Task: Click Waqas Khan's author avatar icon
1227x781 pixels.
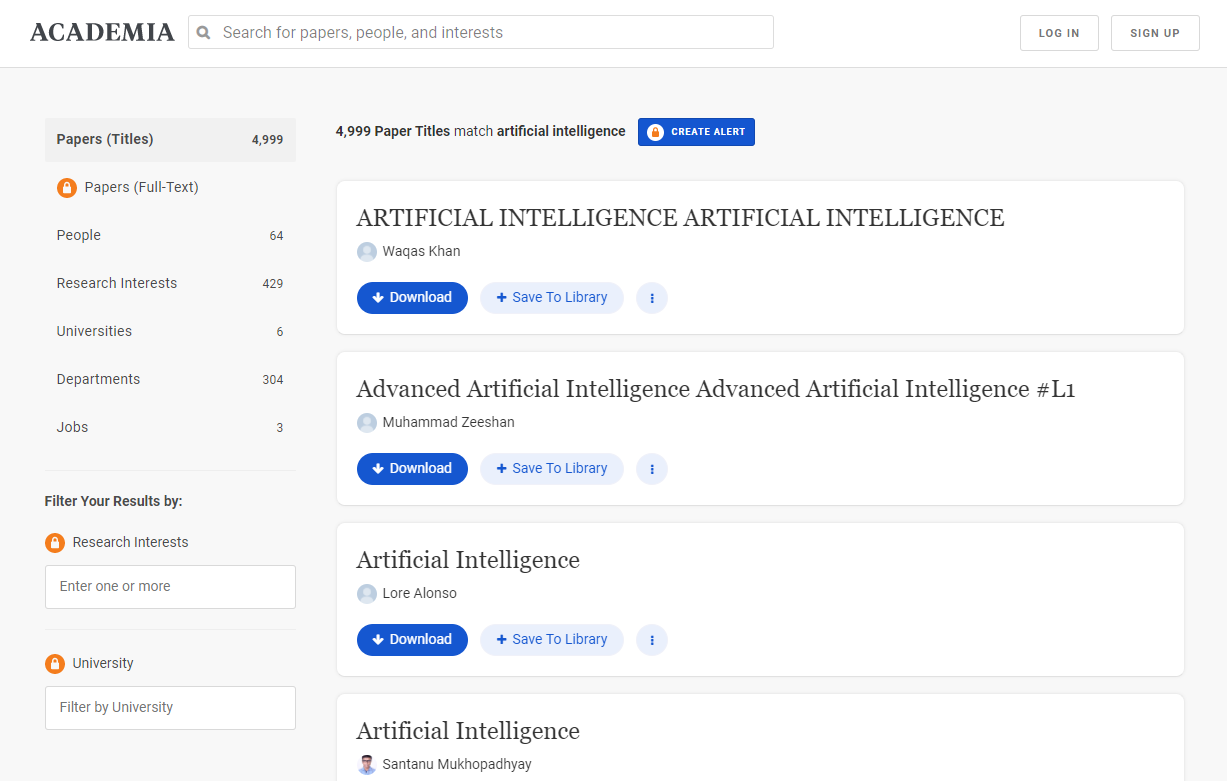Action: (x=367, y=252)
